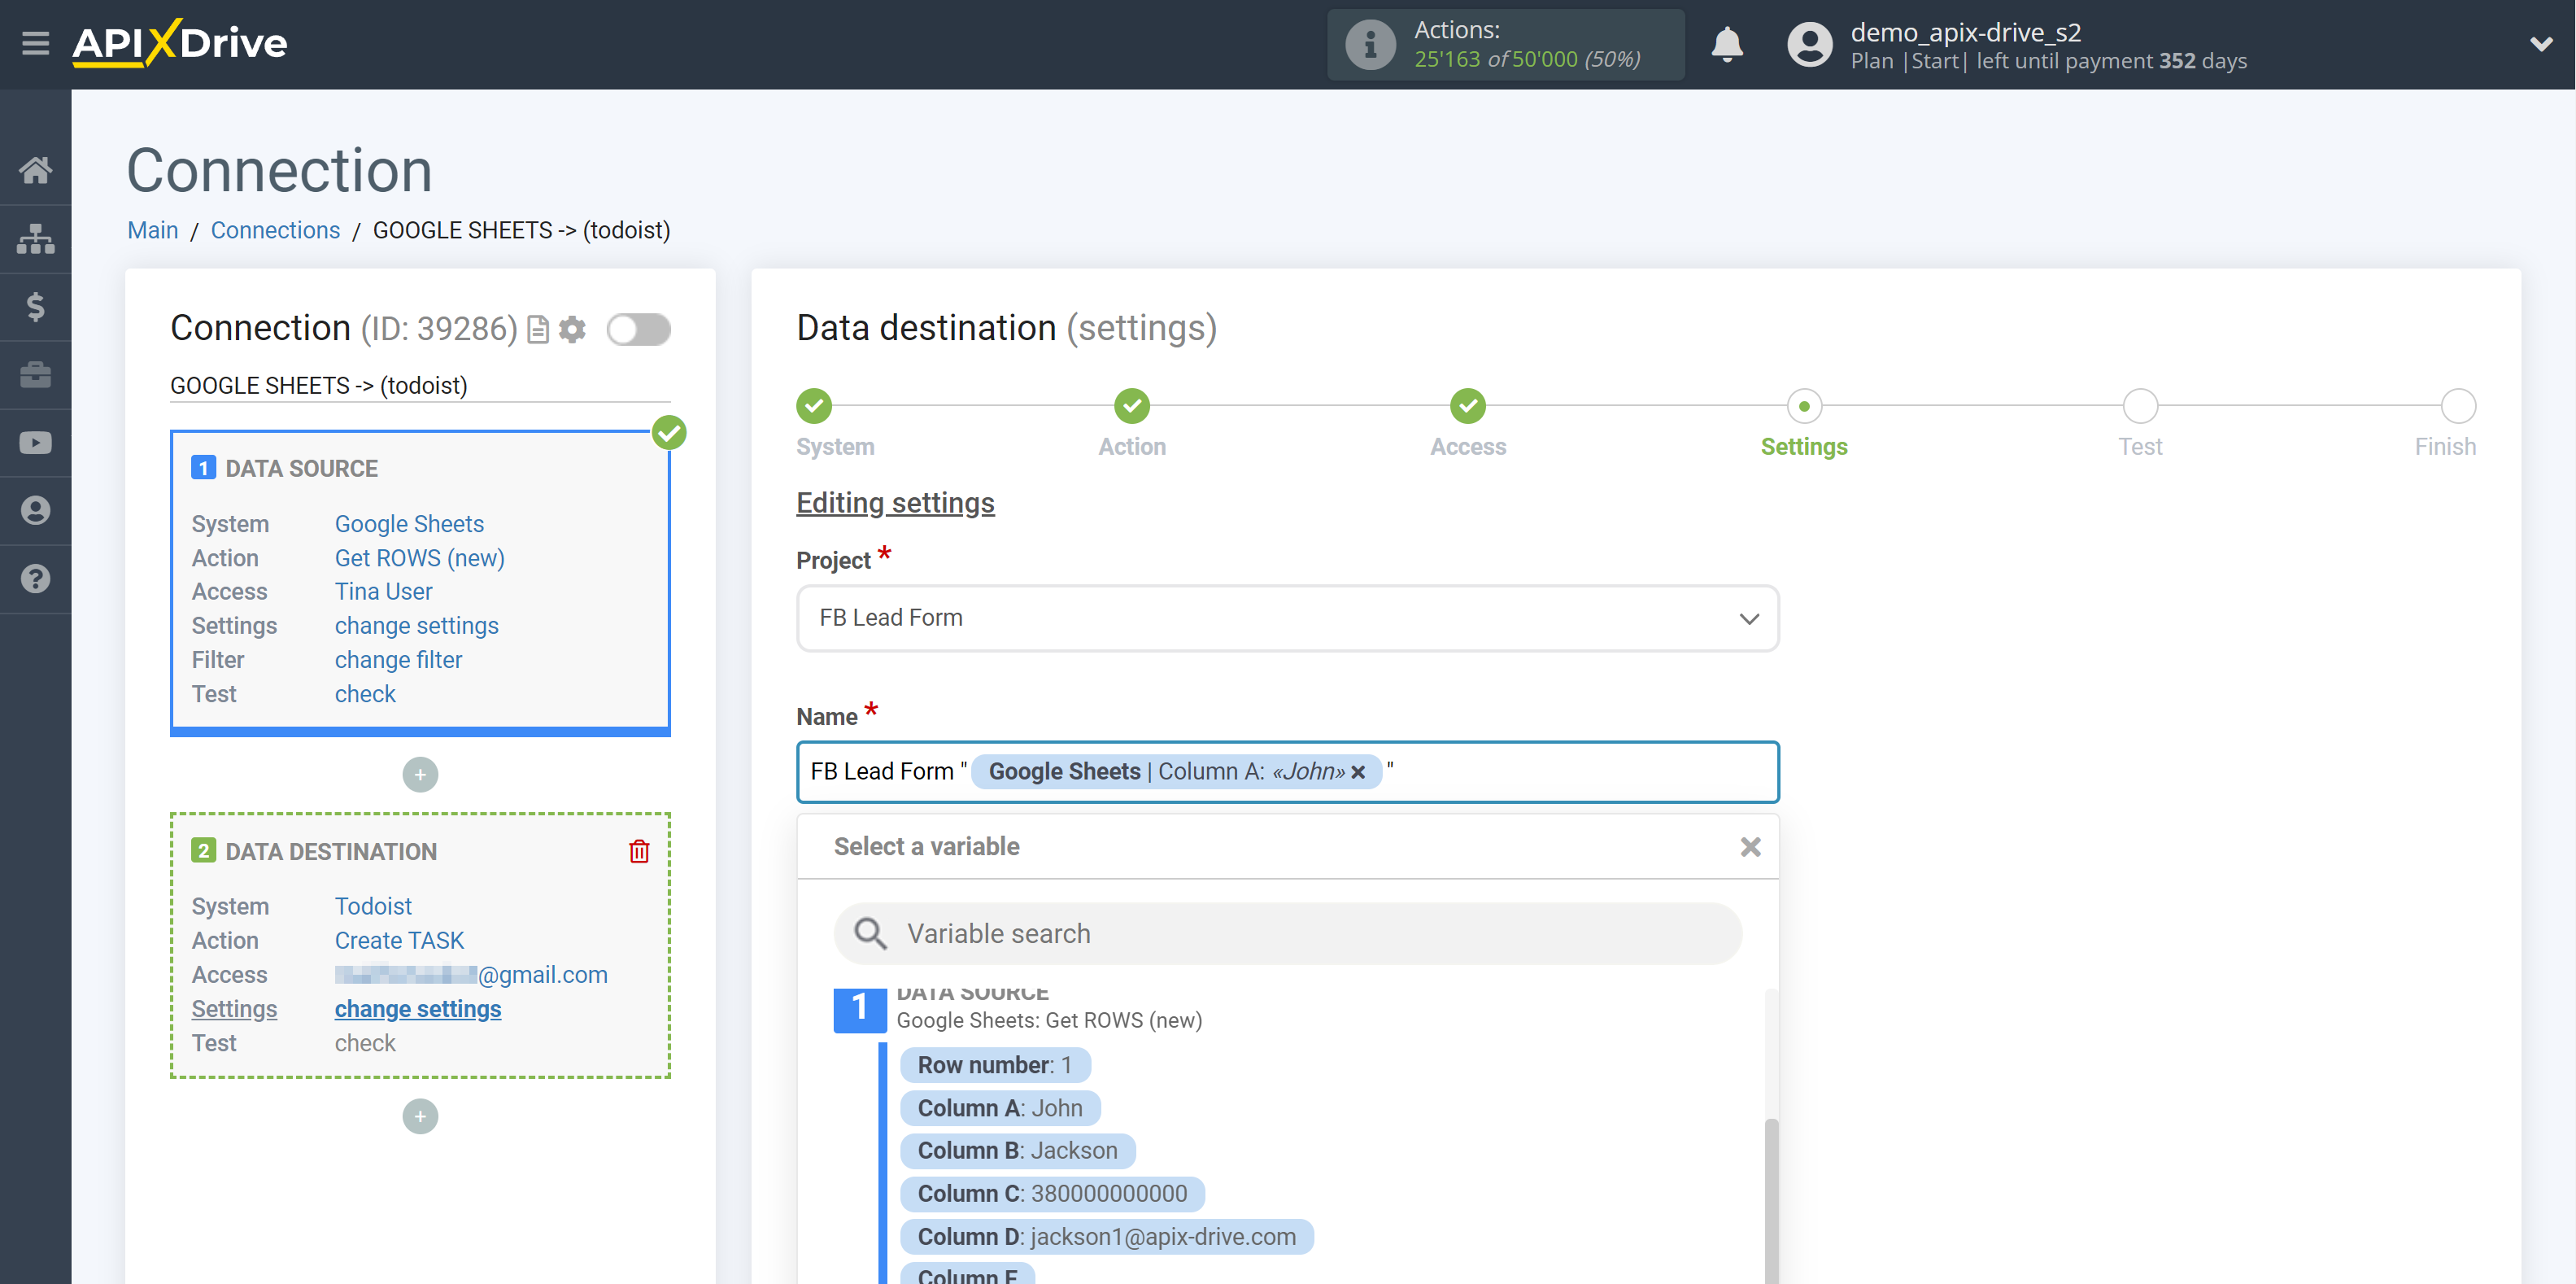Go to the Finish step
Image resolution: width=2576 pixels, height=1284 pixels.
2458,406
